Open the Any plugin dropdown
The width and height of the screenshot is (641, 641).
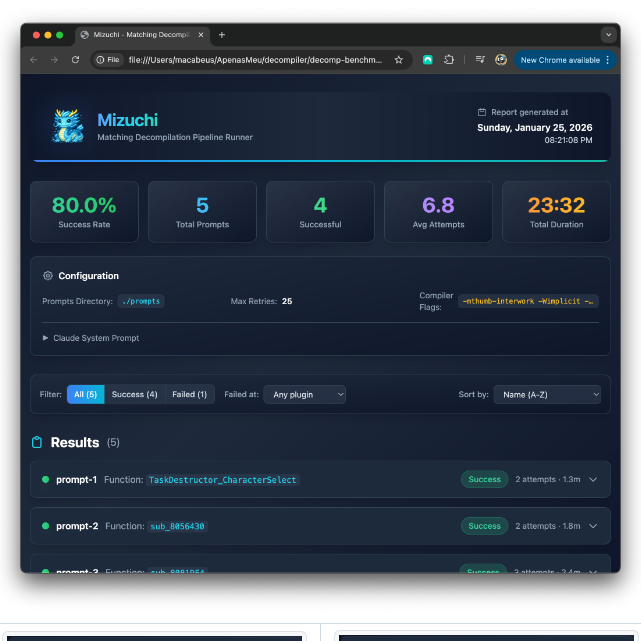point(305,394)
